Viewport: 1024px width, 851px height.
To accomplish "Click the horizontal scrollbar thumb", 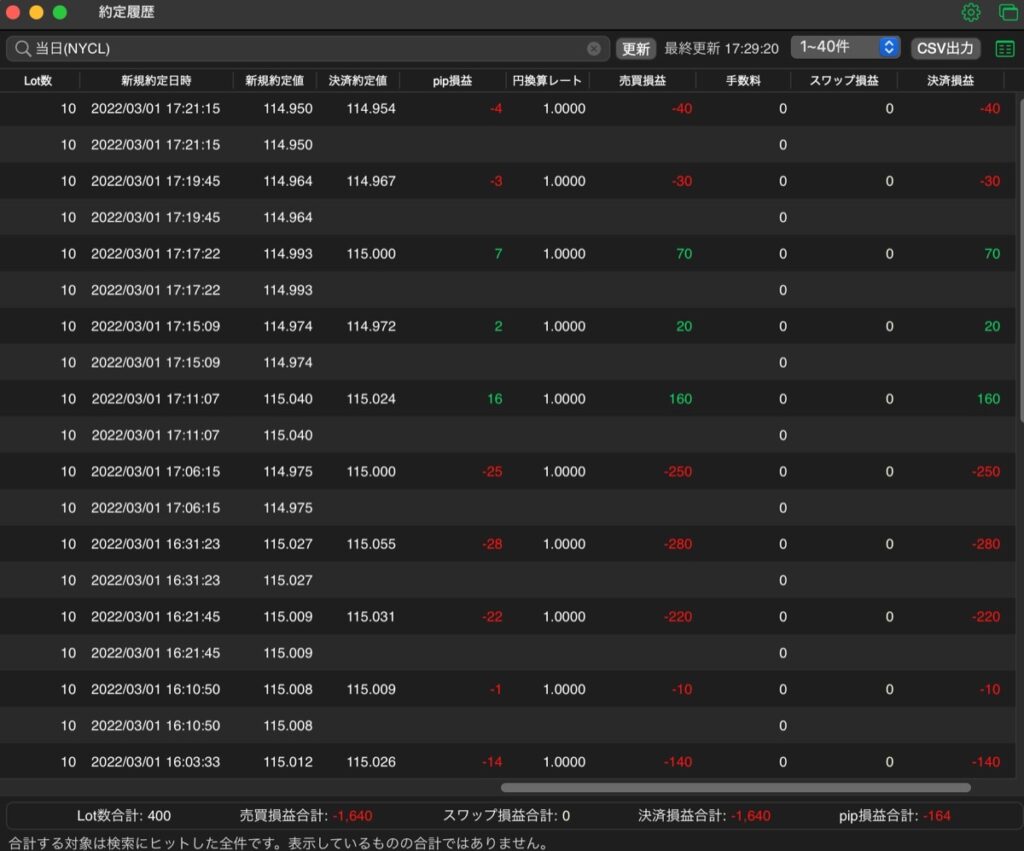I will point(735,788).
